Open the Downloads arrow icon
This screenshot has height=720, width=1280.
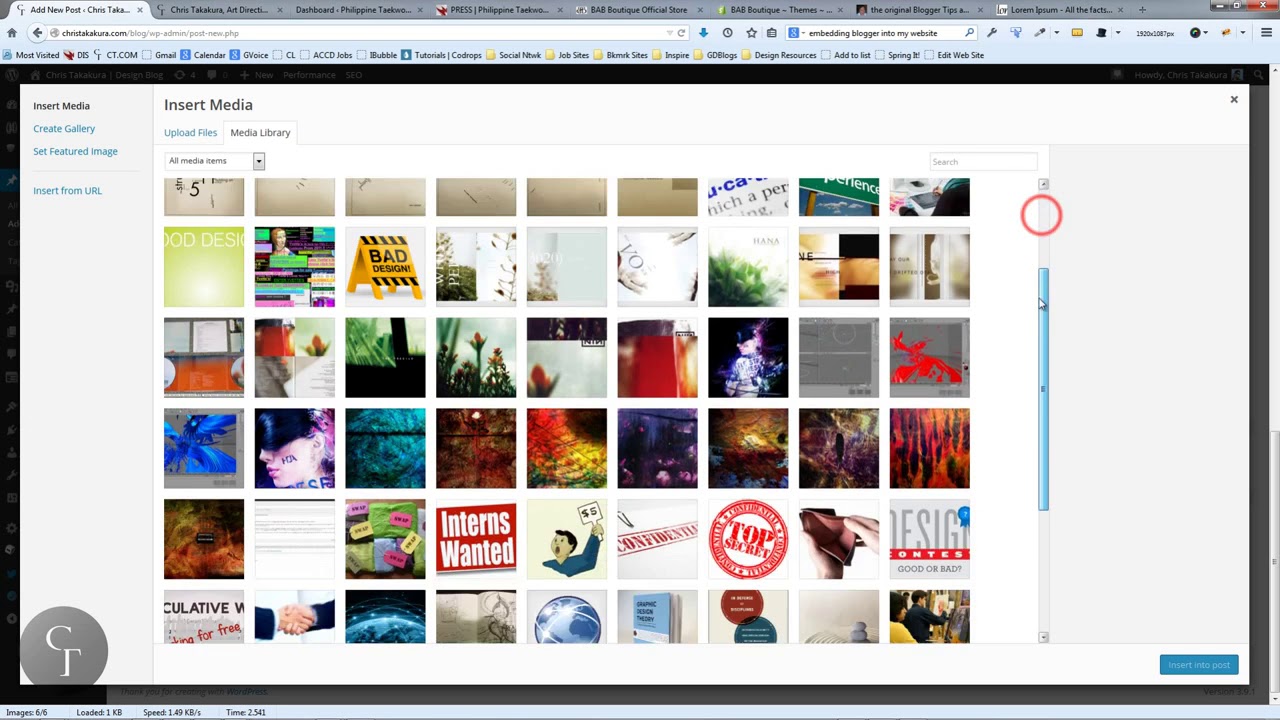pyautogui.click(x=703, y=33)
